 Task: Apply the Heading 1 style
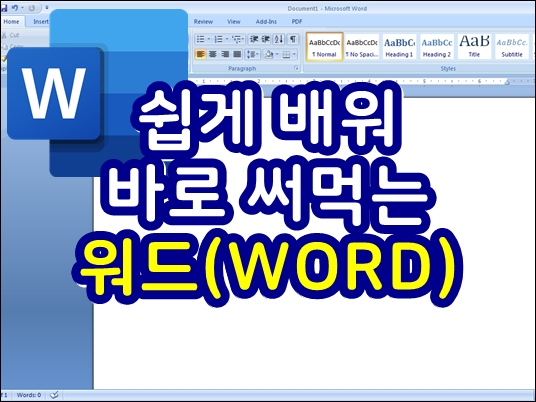pyautogui.click(x=399, y=47)
